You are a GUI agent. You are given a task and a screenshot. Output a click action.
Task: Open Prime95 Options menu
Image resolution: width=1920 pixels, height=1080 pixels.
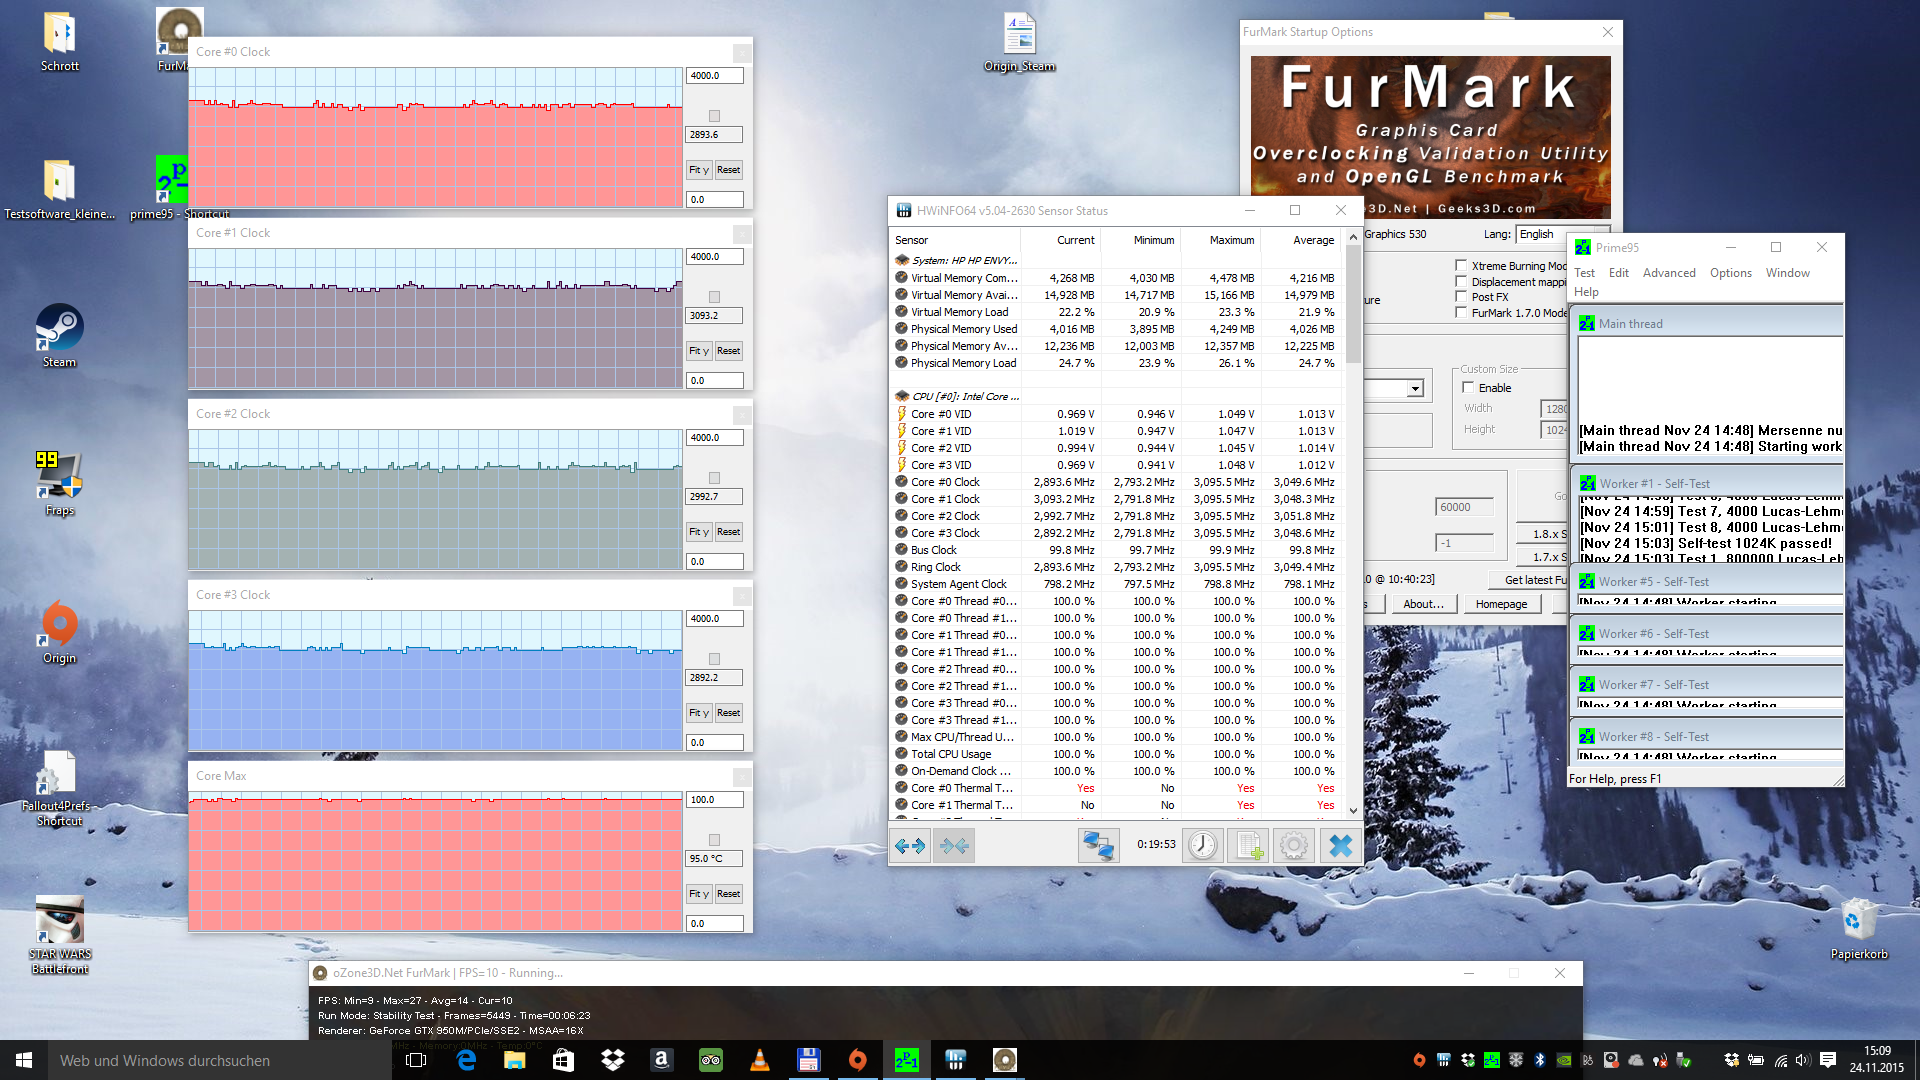pos(1730,273)
